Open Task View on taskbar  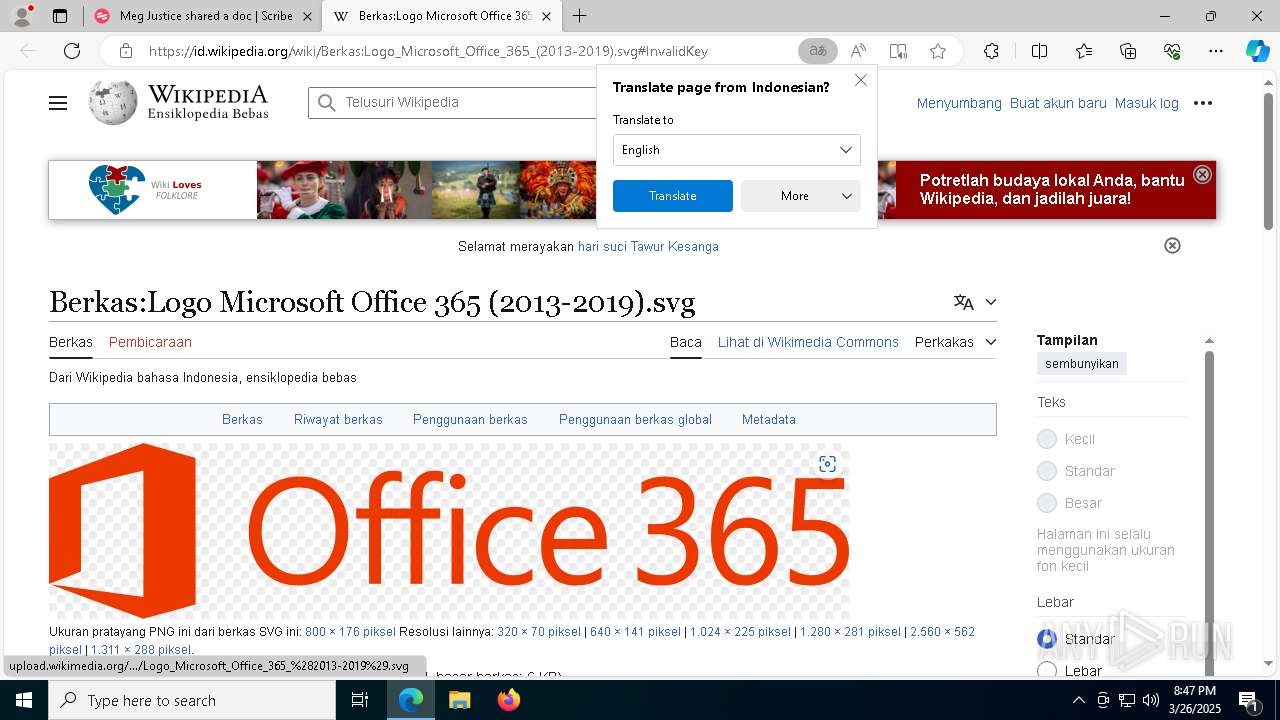tap(361, 700)
